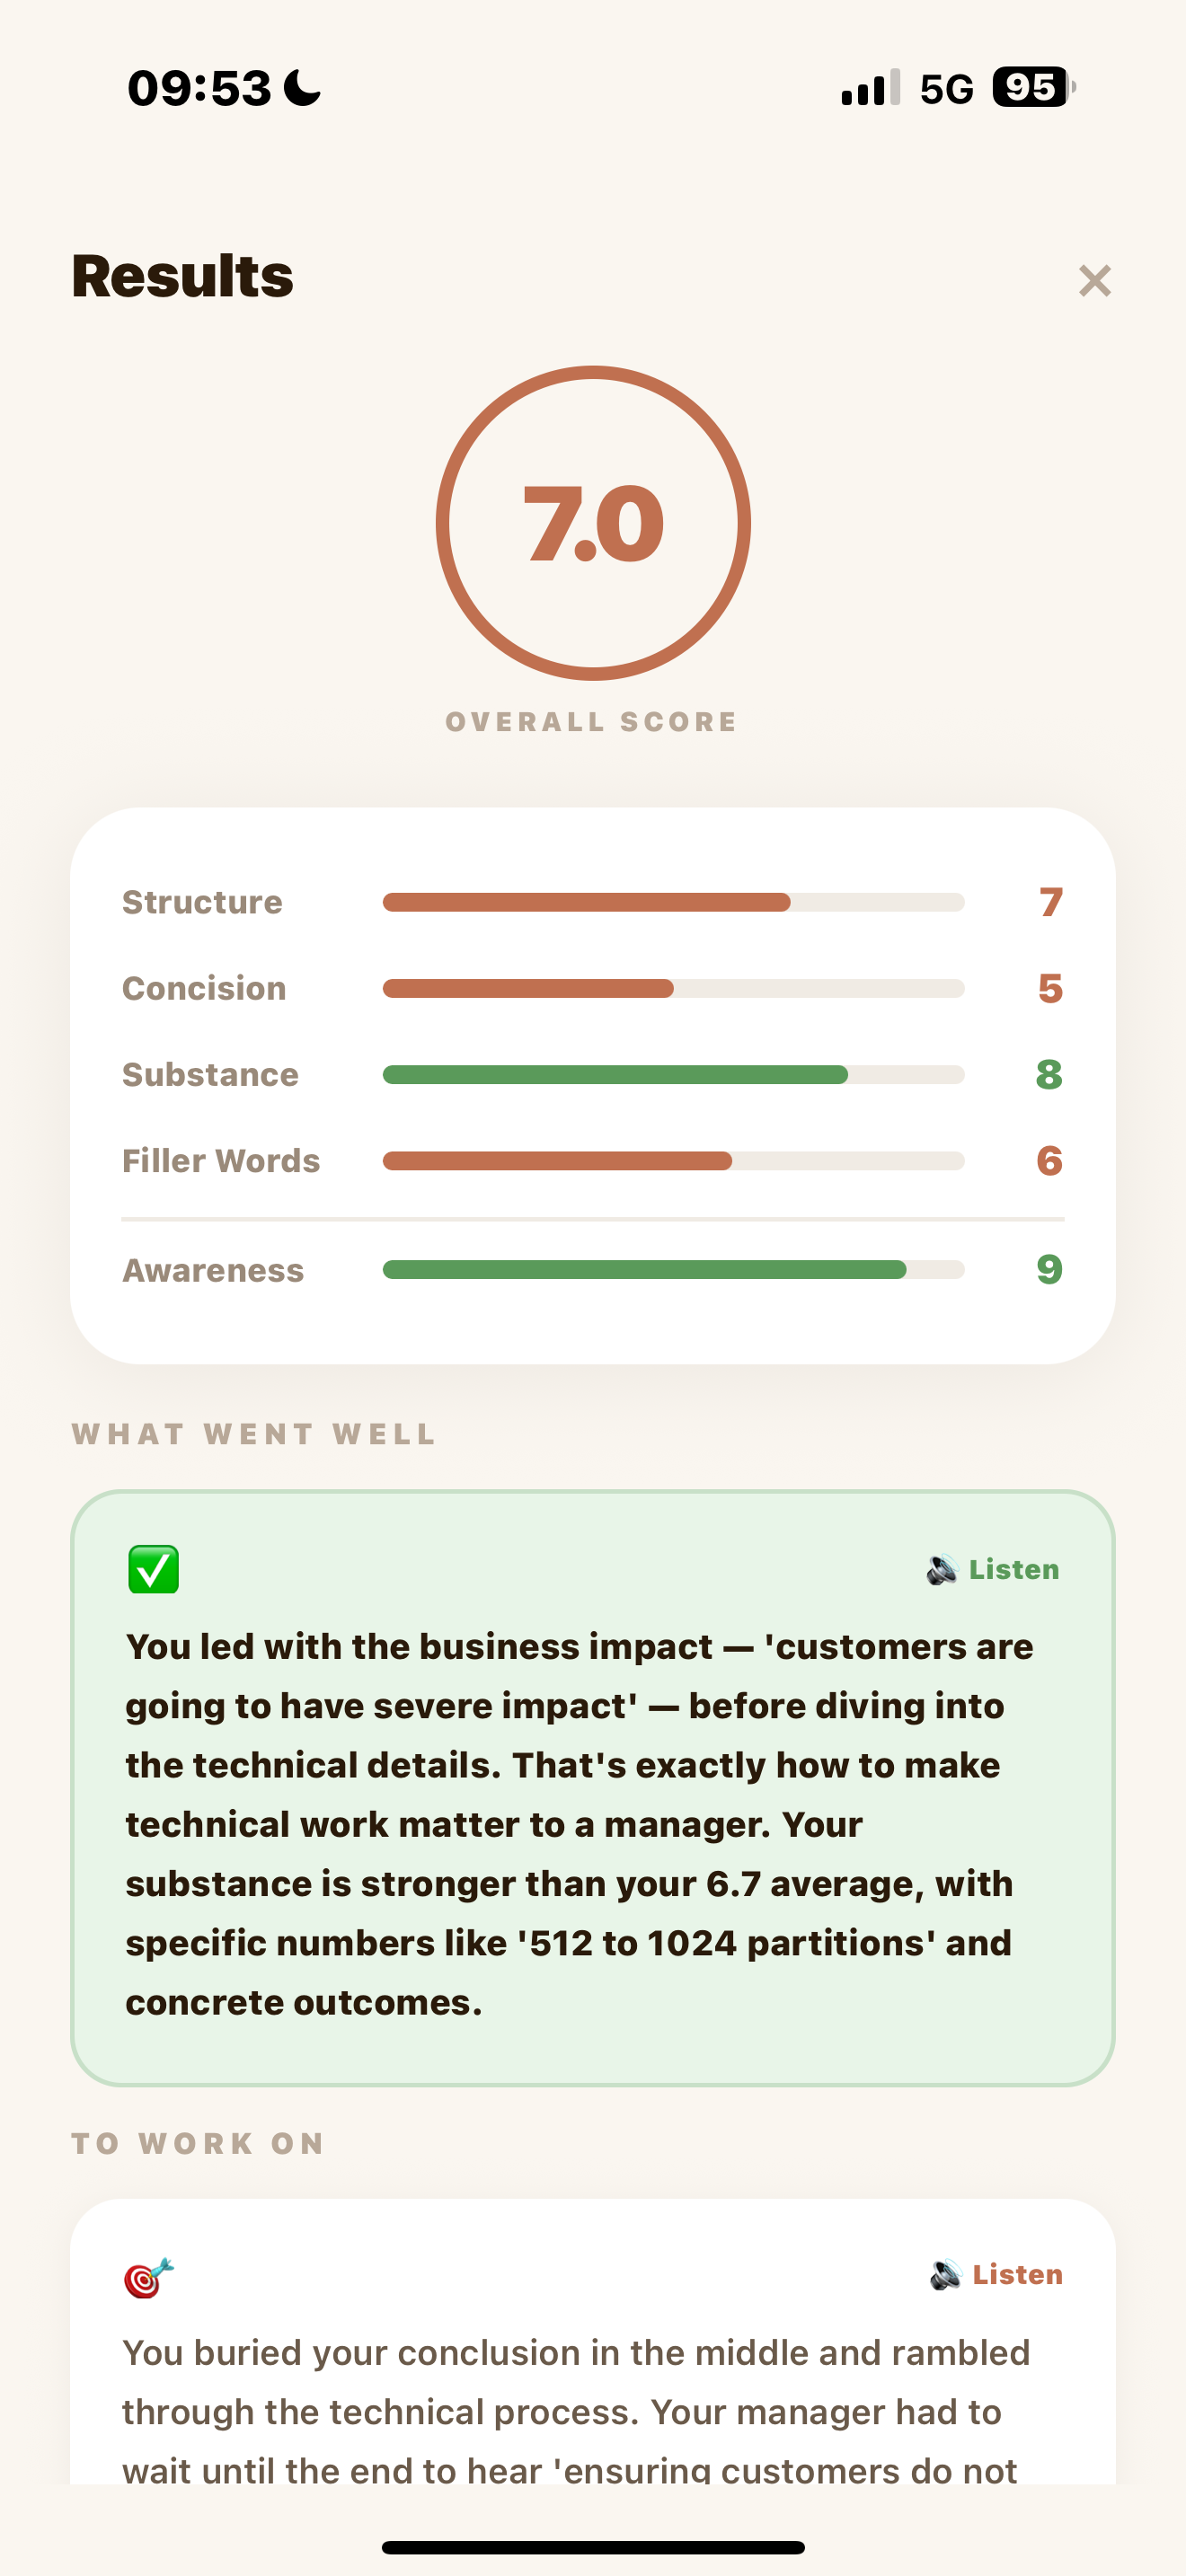Viewport: 1186px width, 2576px height.
Task: Tap the green checkmark emoji icon
Action: 153,1569
